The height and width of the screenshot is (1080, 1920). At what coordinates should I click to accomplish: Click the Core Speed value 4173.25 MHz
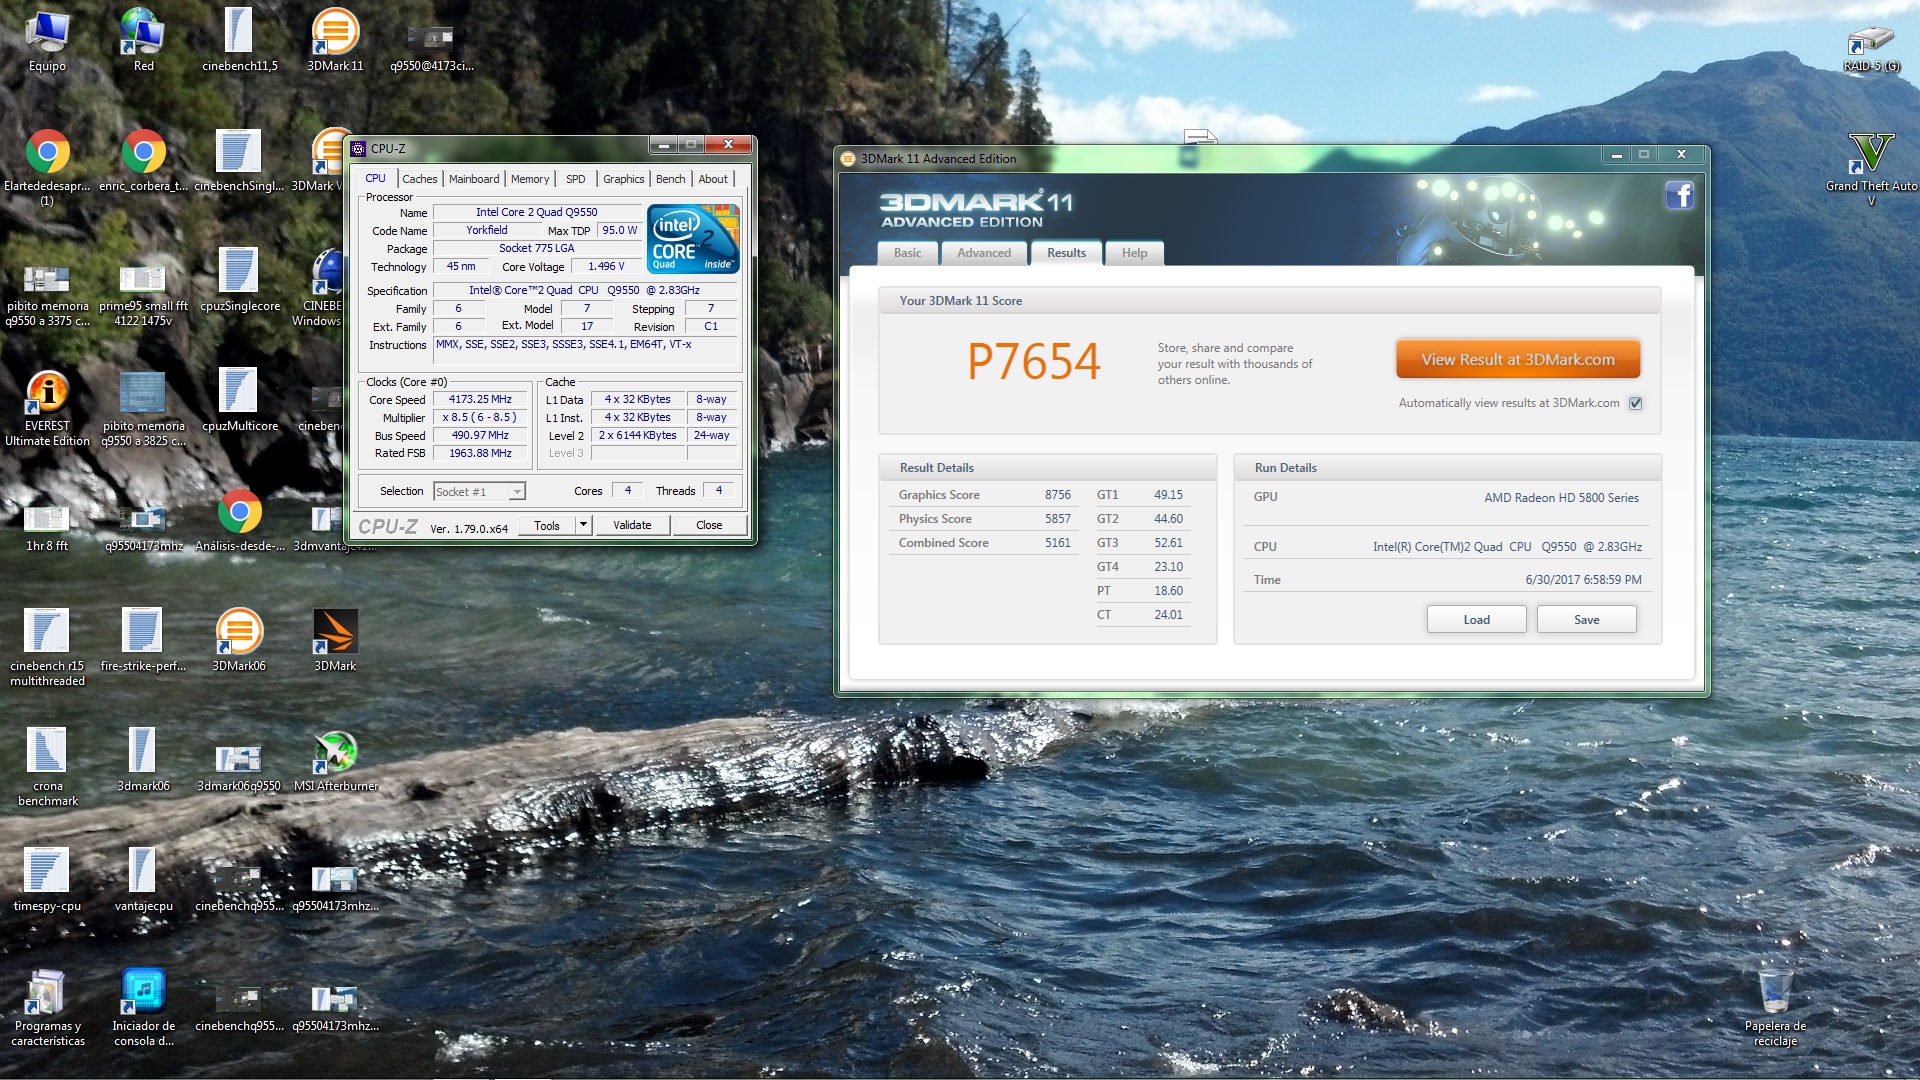(x=480, y=399)
